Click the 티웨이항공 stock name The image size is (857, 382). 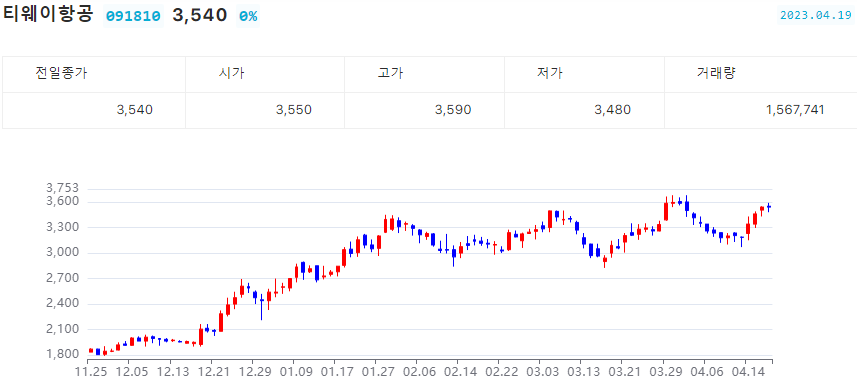48,15
